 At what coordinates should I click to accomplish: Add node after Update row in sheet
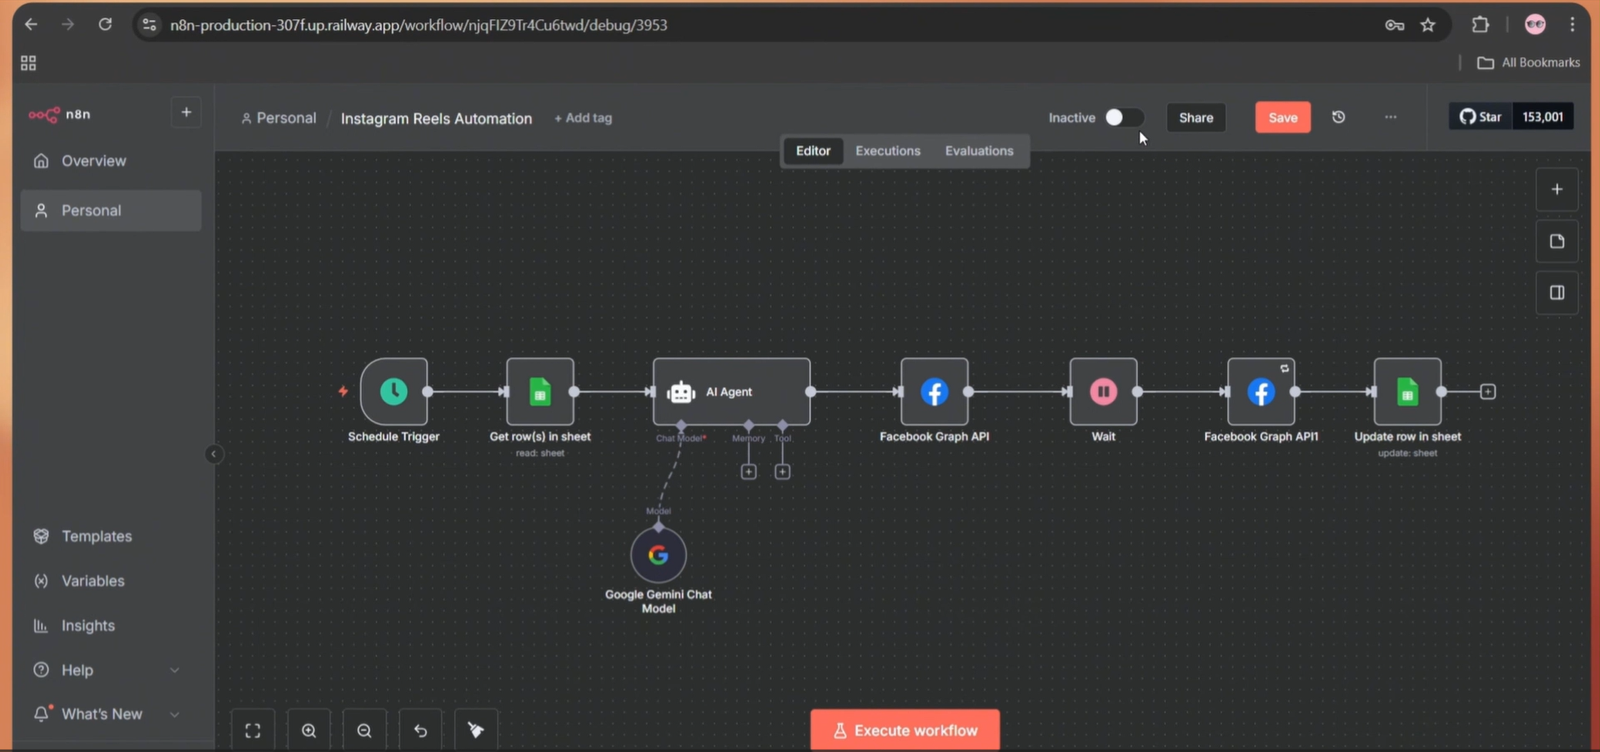point(1488,392)
